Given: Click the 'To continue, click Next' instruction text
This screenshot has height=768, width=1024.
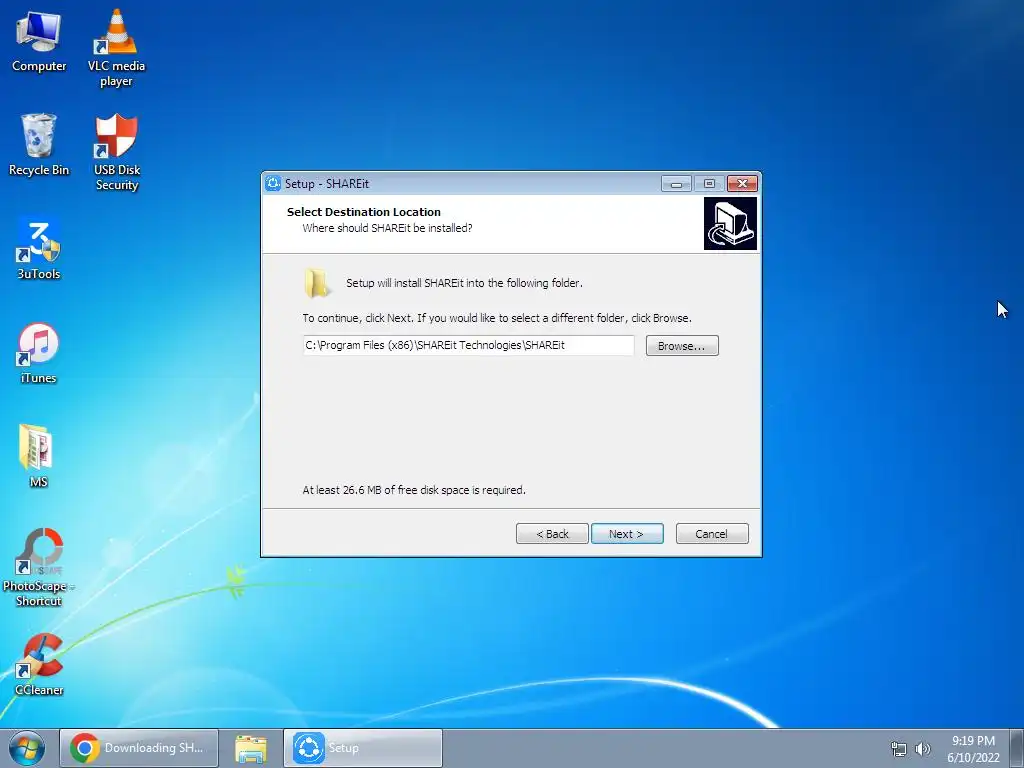Looking at the screenshot, I should [497, 318].
